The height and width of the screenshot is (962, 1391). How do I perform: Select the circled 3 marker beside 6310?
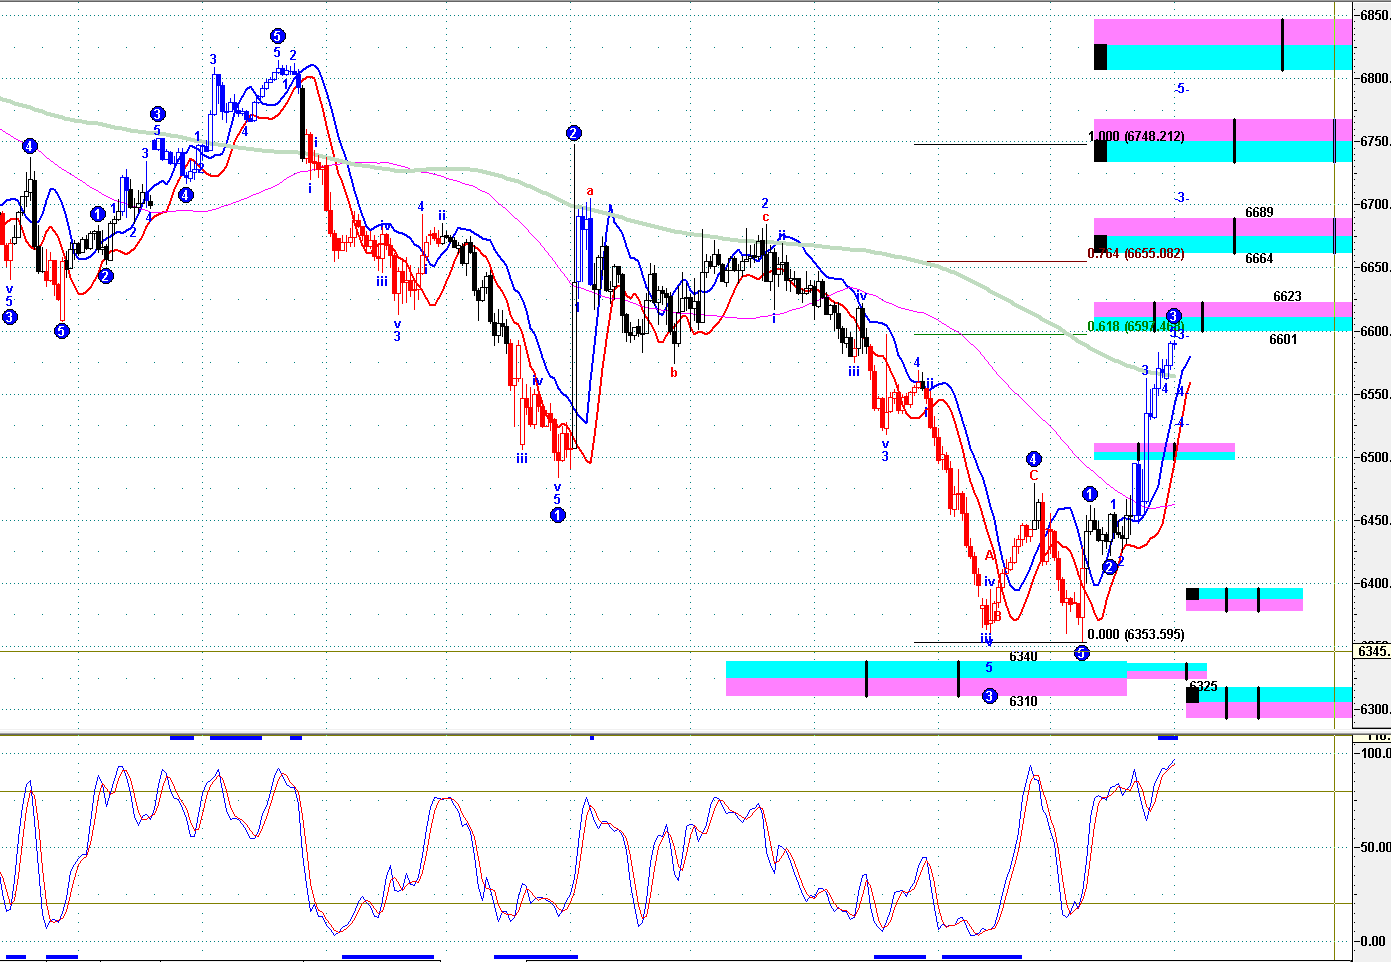[989, 696]
